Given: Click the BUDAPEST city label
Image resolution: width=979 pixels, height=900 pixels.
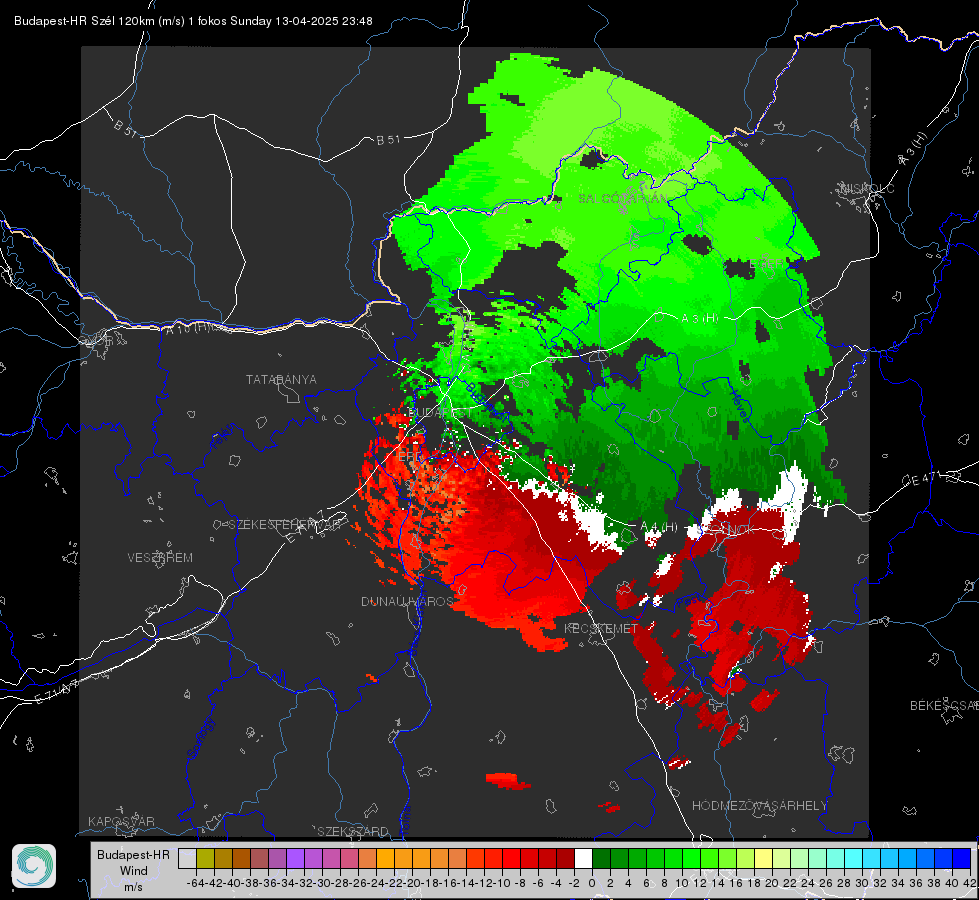Looking at the screenshot, I should [440, 413].
